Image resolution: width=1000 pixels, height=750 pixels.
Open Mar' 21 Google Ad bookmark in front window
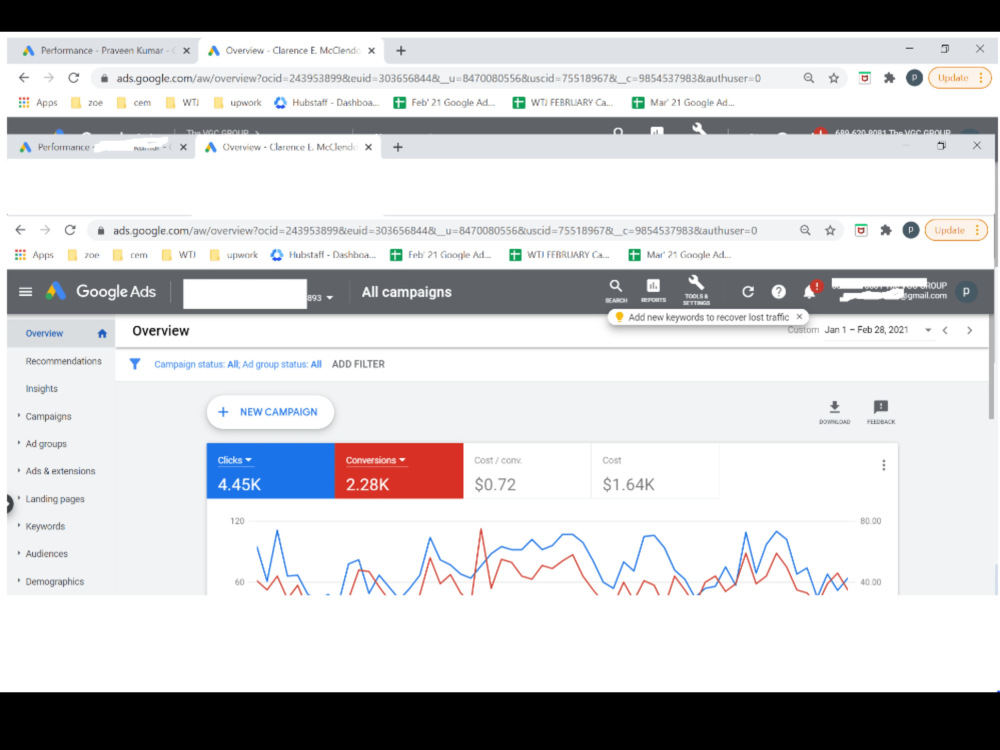click(680, 255)
